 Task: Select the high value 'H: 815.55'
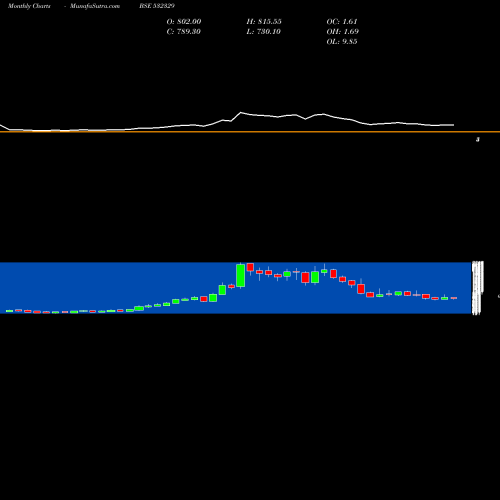[264, 22]
